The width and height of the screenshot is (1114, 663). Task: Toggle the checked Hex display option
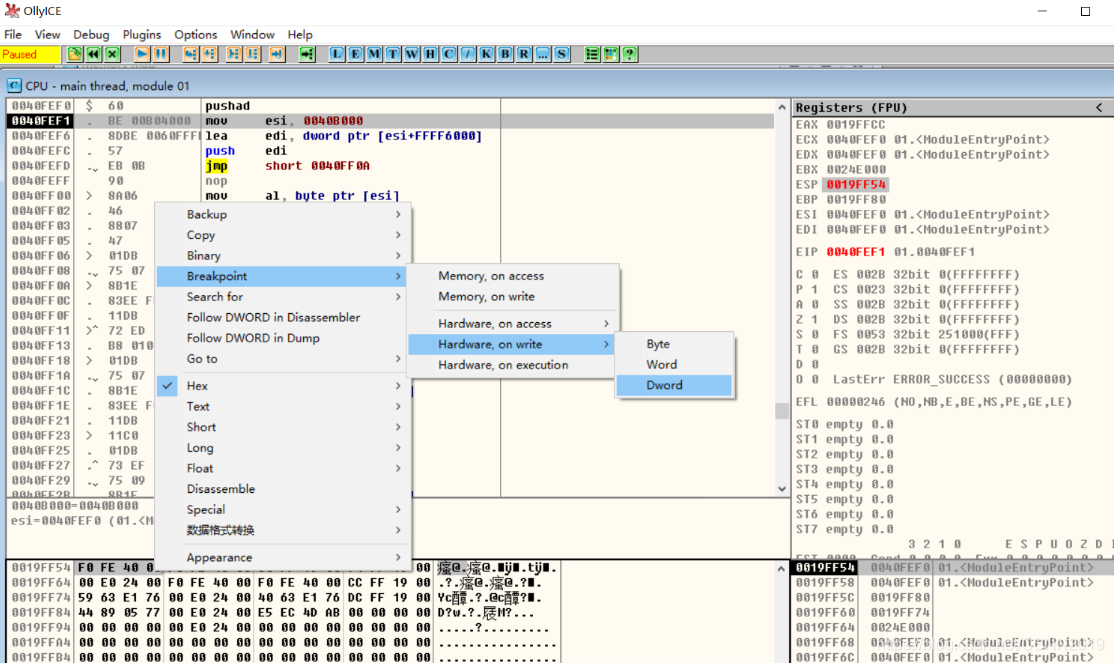[x=283, y=386]
